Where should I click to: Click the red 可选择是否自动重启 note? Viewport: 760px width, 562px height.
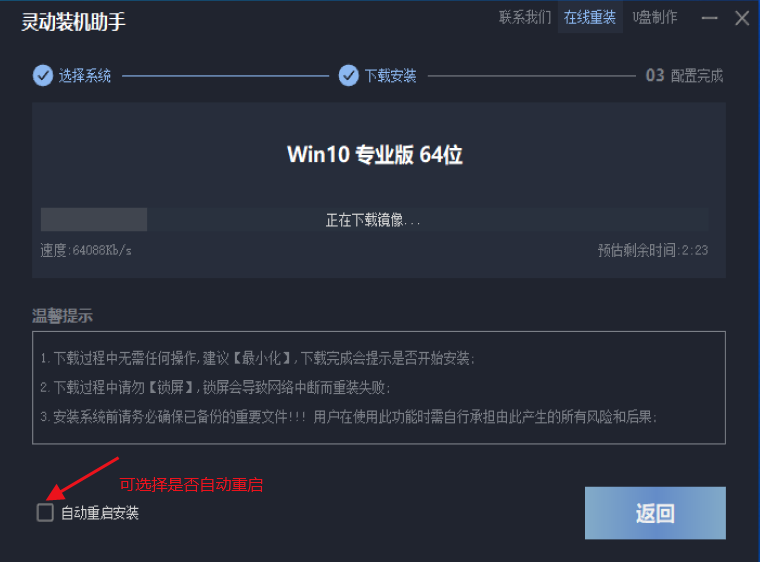(191, 484)
